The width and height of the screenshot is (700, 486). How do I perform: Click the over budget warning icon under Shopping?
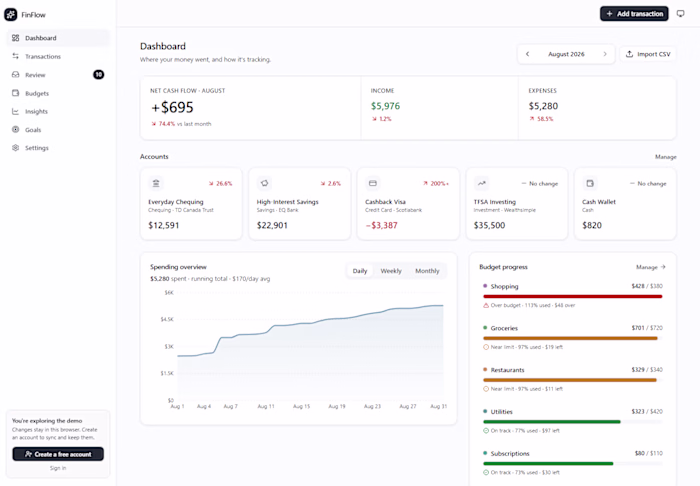(x=486, y=305)
